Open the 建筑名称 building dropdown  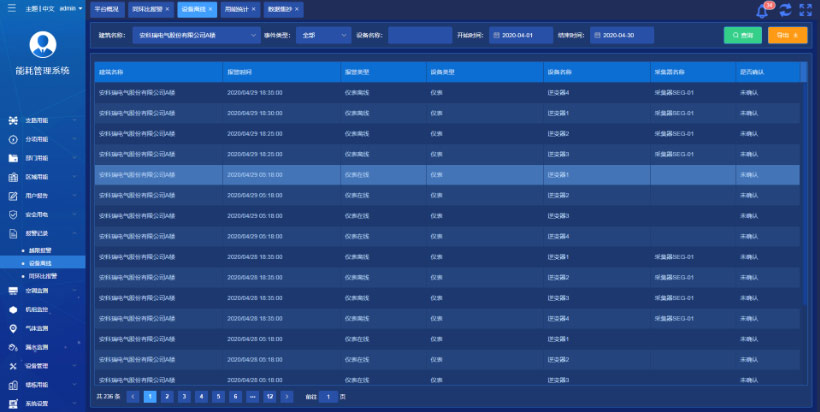click(x=196, y=35)
